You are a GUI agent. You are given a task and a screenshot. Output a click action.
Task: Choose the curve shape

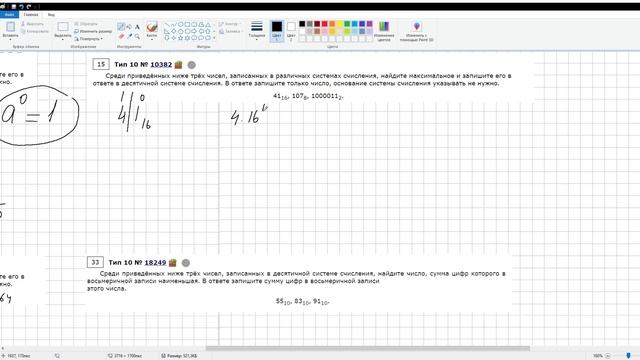point(173,24)
